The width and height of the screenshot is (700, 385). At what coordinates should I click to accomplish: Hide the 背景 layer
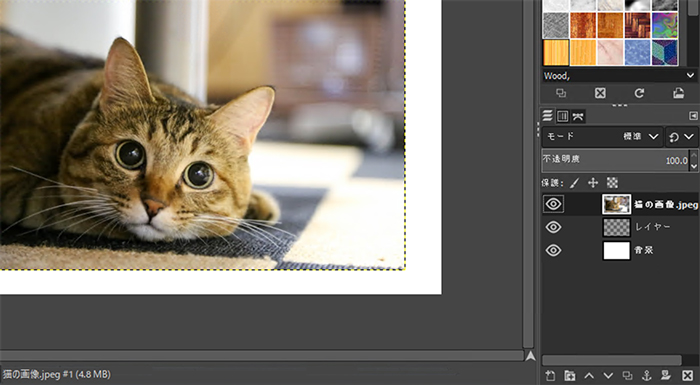point(554,250)
